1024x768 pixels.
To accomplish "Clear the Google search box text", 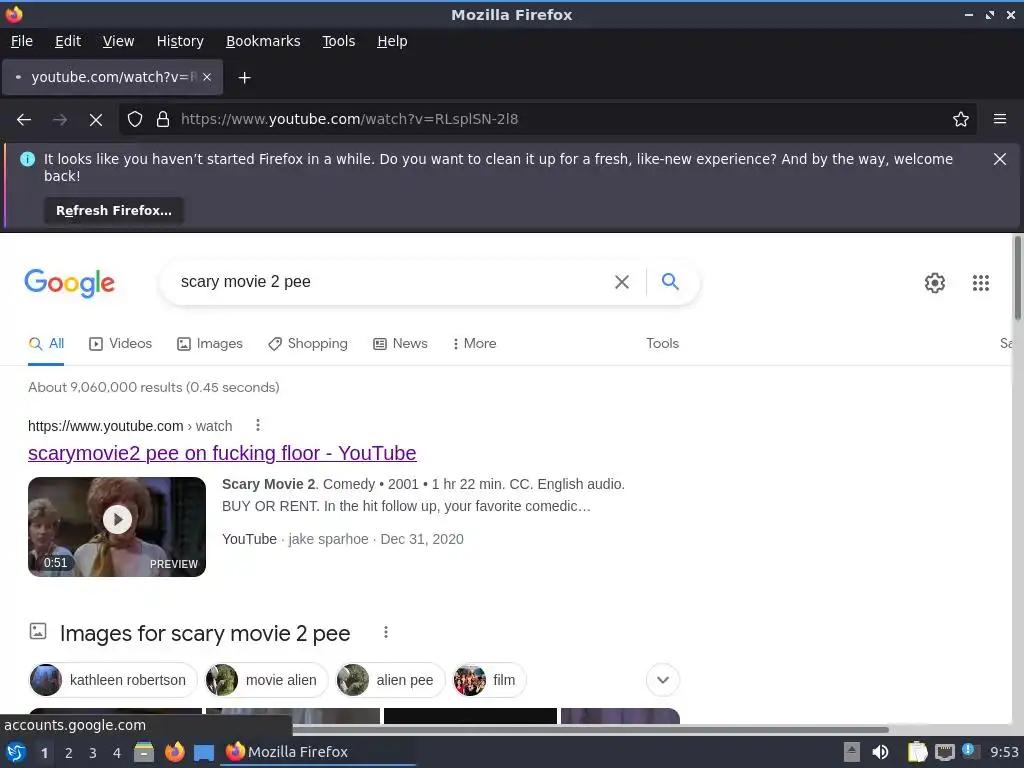I will [x=622, y=281].
